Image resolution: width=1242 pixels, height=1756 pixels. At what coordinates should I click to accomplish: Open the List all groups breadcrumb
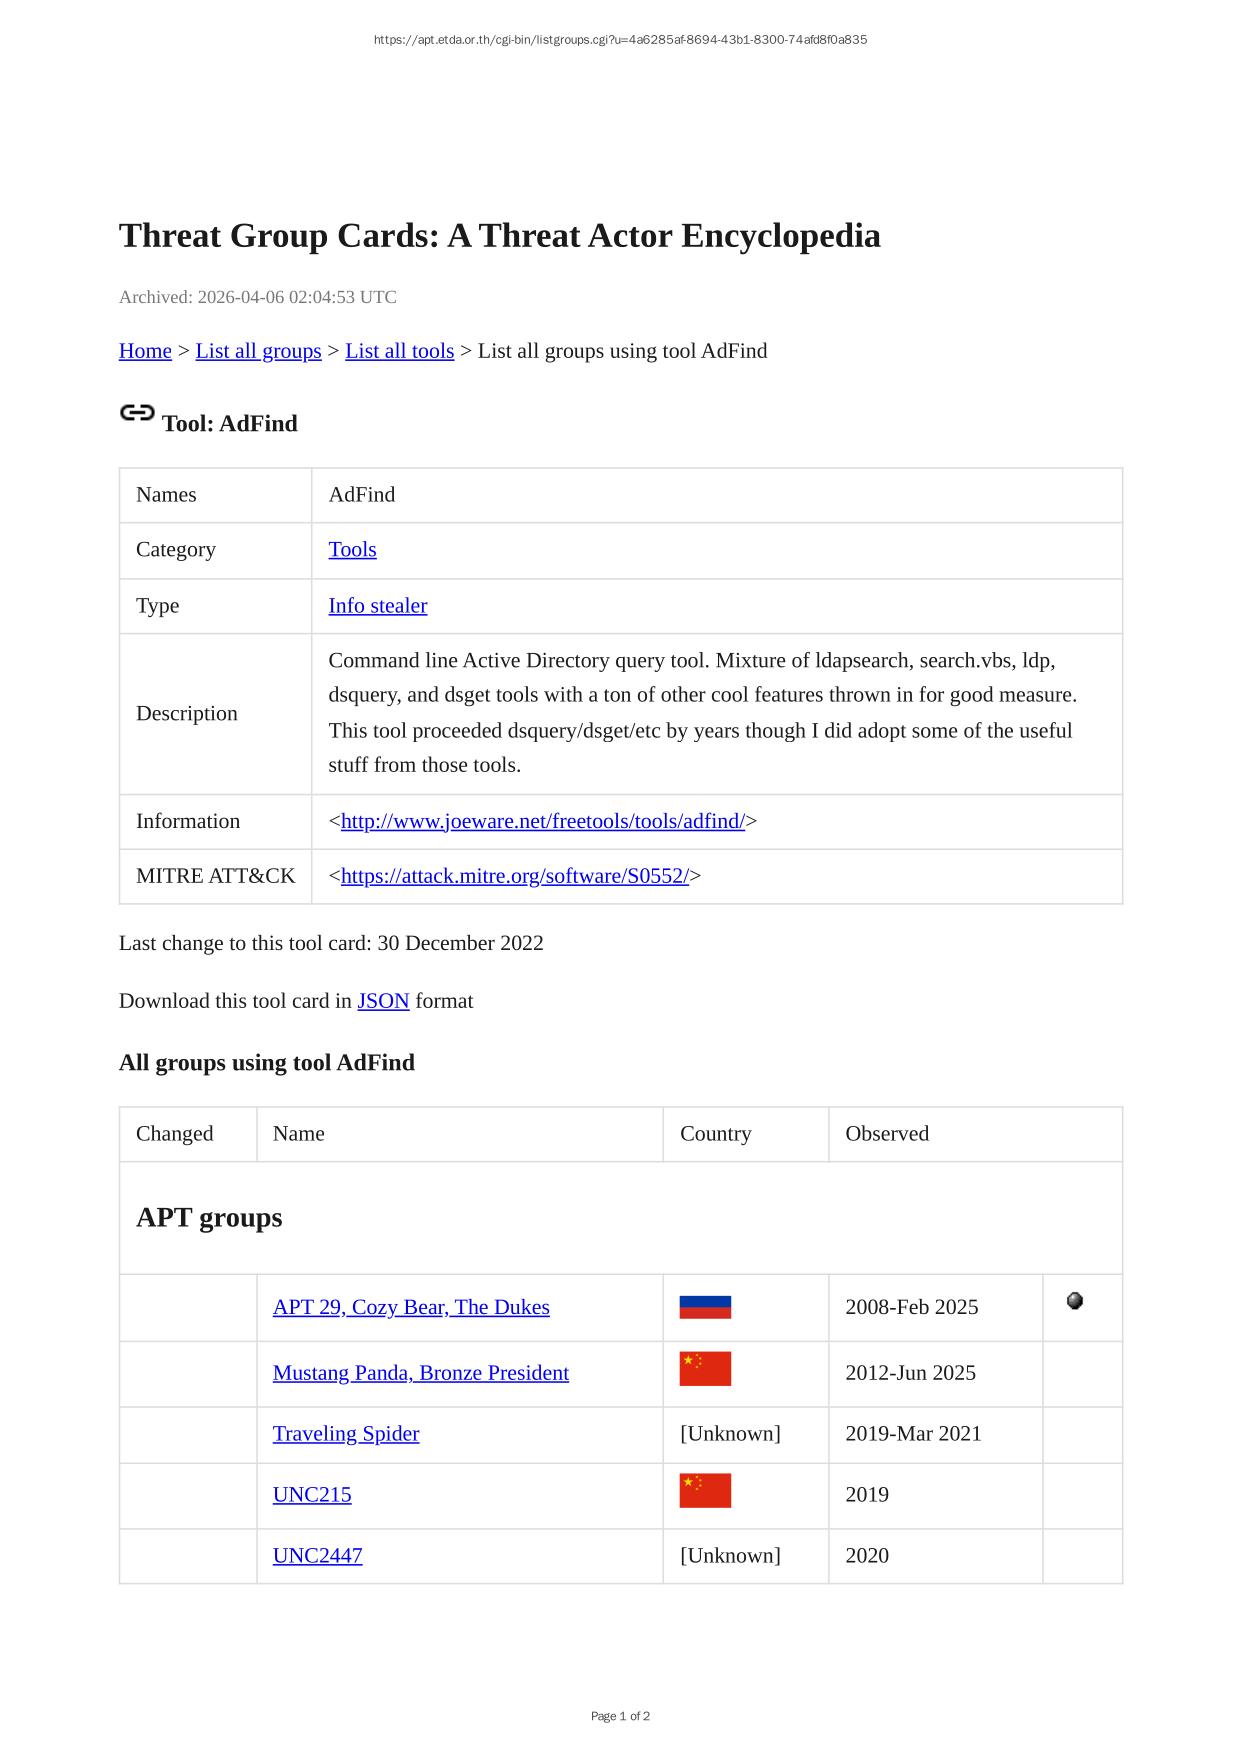coord(258,351)
